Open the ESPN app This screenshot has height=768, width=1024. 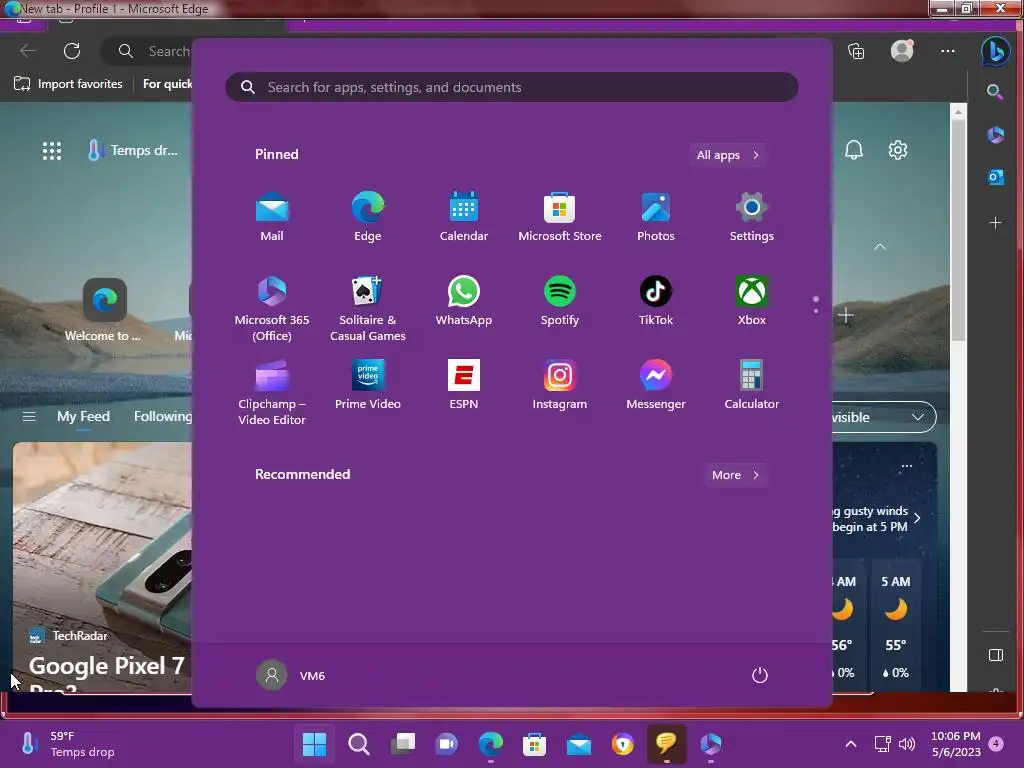[x=464, y=385]
